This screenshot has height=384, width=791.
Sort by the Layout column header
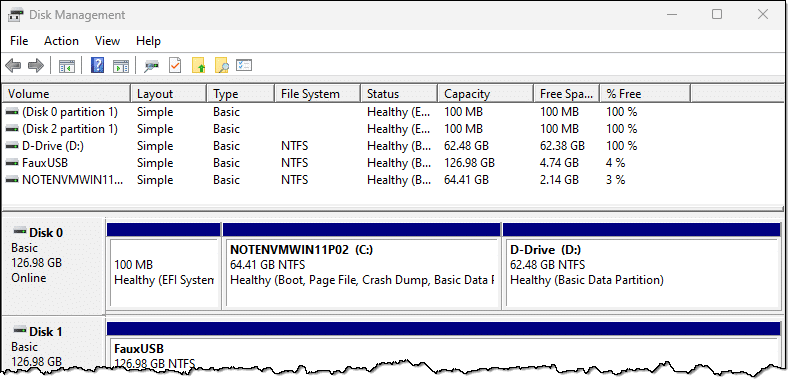169,94
